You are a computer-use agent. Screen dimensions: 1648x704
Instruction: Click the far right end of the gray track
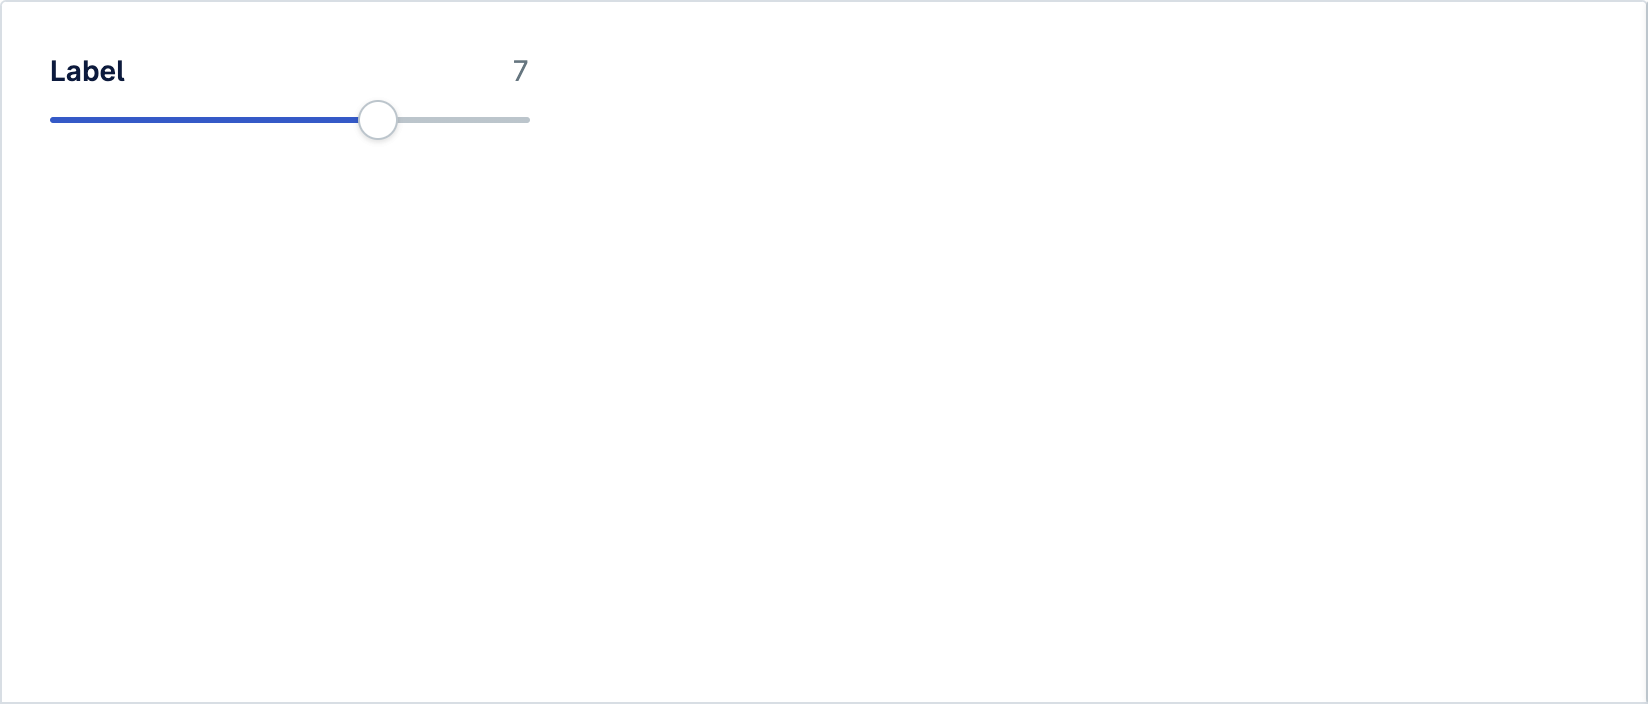(527, 120)
